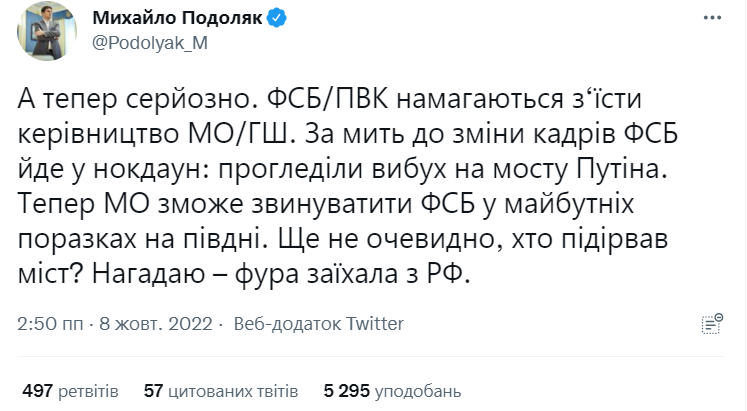The width and height of the screenshot is (747, 411).
Task: Click the blue verified badge
Action: pos(276,18)
